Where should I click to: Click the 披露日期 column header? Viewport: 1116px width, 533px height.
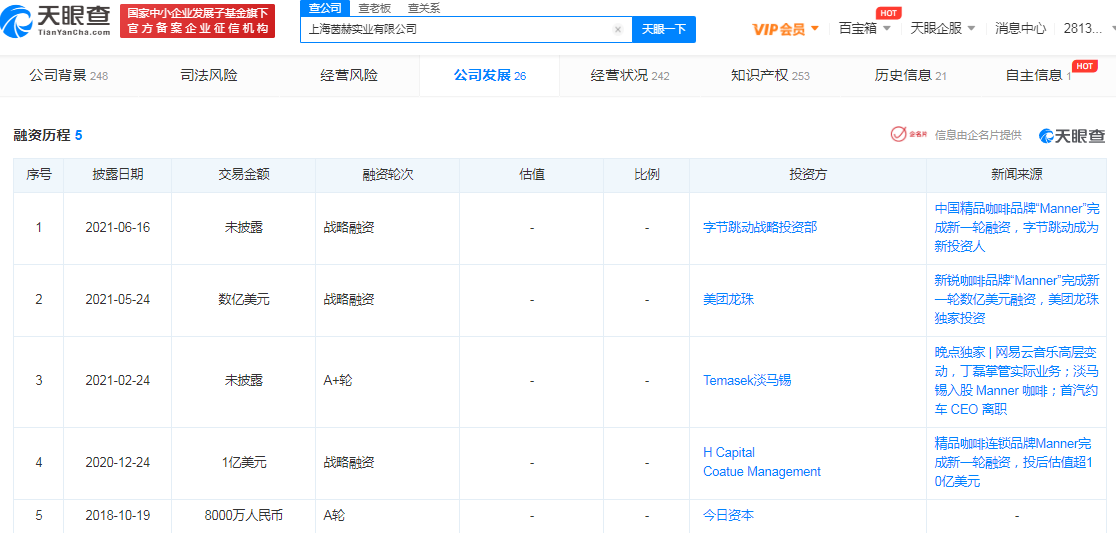pos(117,175)
